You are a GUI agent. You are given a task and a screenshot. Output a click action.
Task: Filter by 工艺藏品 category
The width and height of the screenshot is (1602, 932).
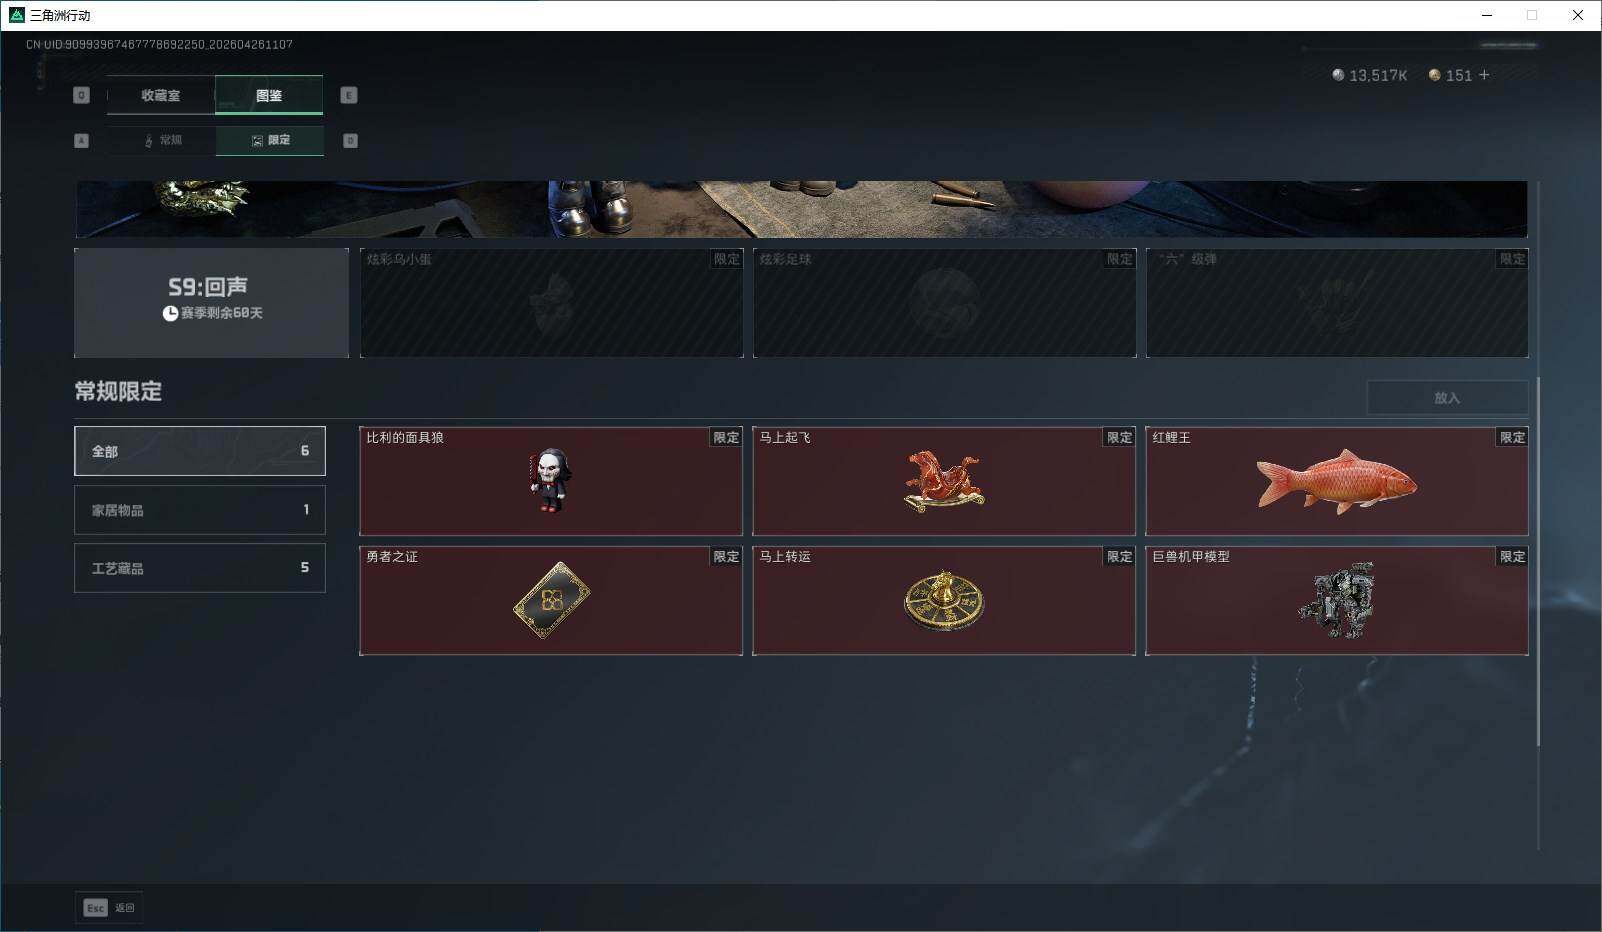tap(200, 568)
